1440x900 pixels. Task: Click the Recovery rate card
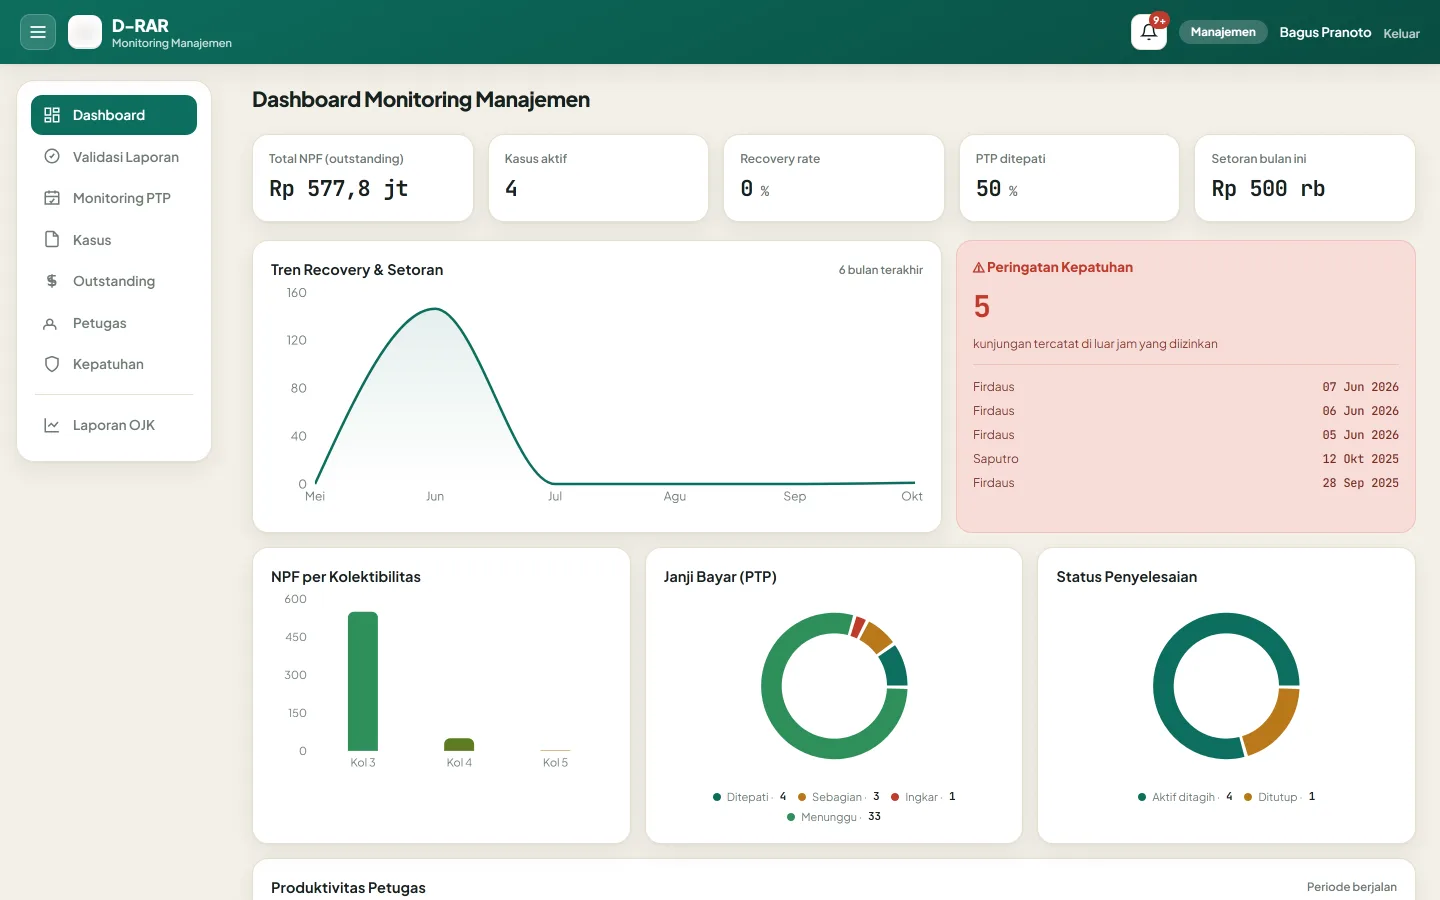pos(834,178)
